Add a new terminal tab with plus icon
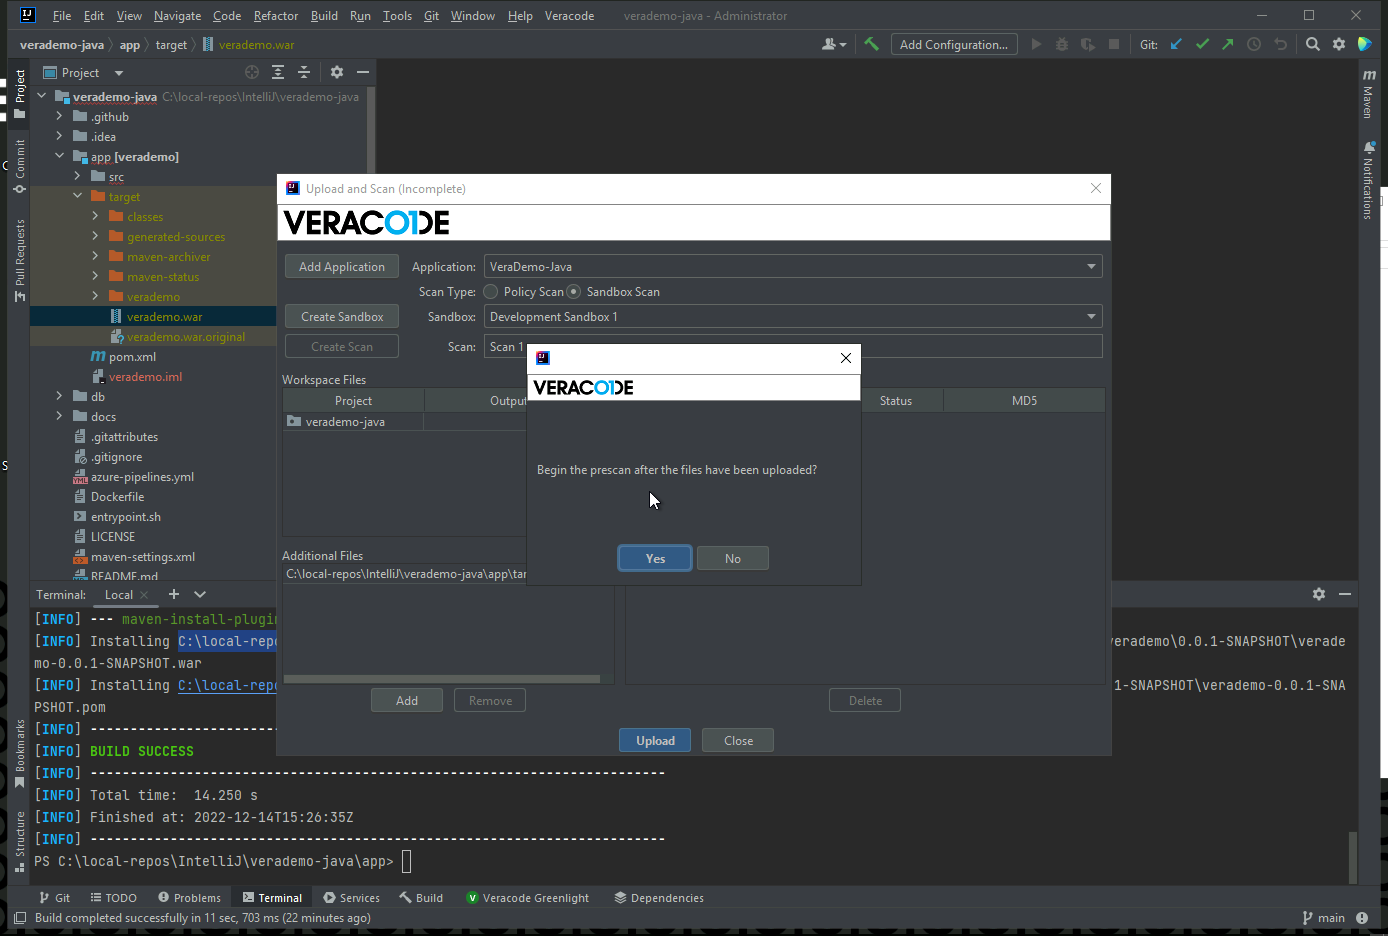This screenshot has height=936, width=1388. tap(173, 594)
